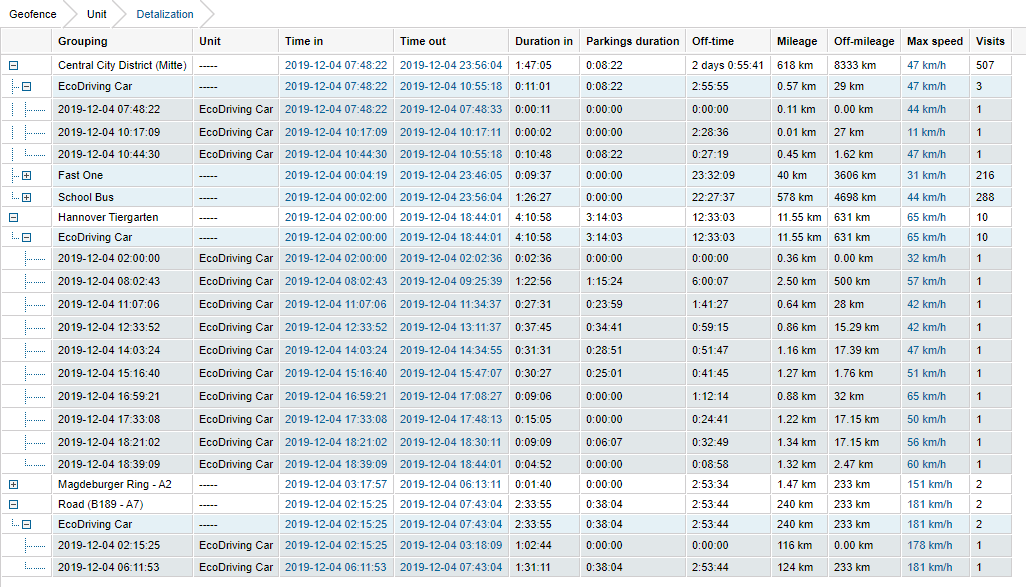Collapse EcoDriving Car under Central City District
The width and height of the screenshot is (1026, 587).
pos(27,87)
